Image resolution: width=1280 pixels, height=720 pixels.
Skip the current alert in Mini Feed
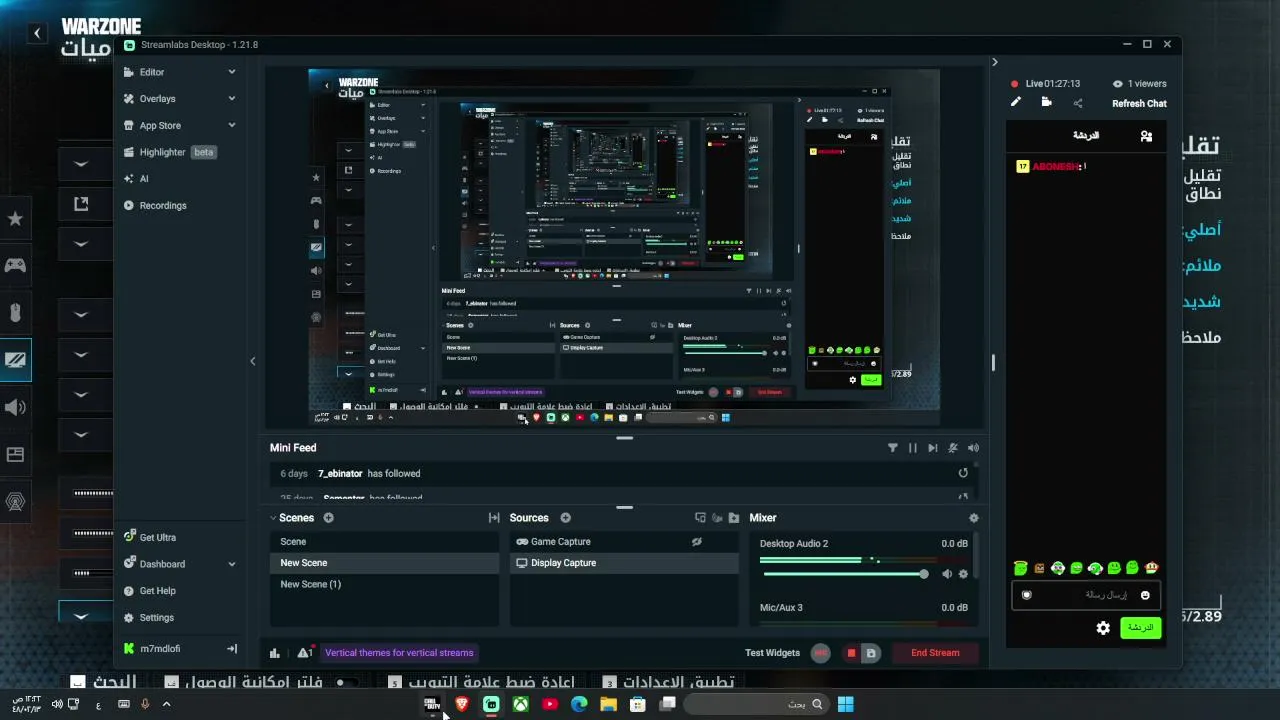pyautogui.click(x=933, y=448)
